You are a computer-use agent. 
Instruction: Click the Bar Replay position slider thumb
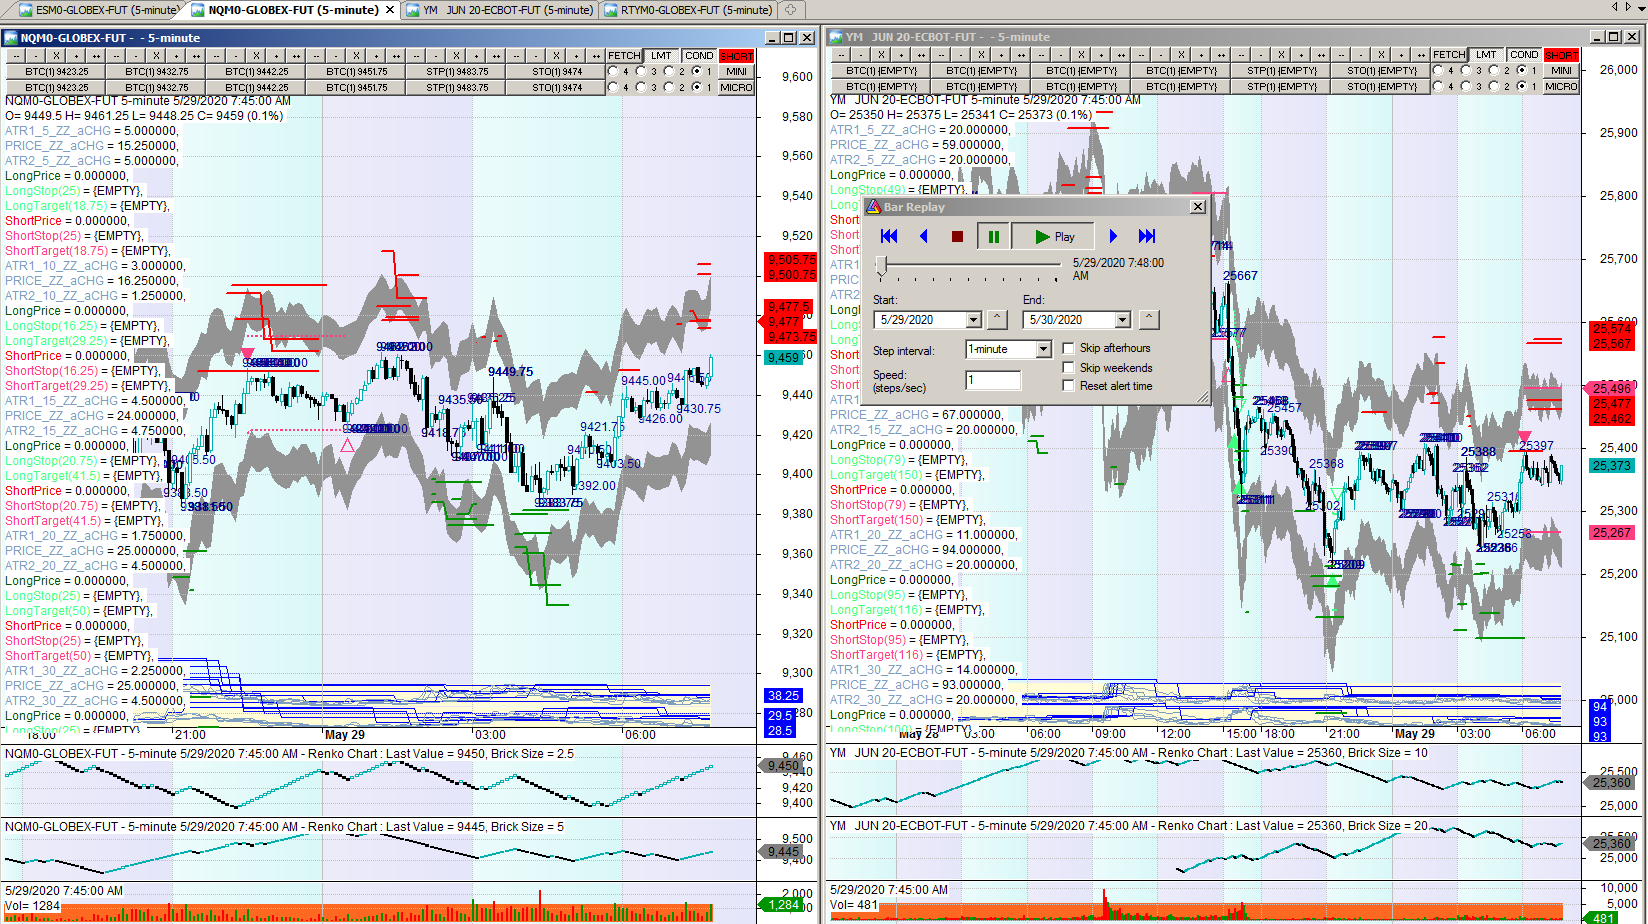pos(881,264)
